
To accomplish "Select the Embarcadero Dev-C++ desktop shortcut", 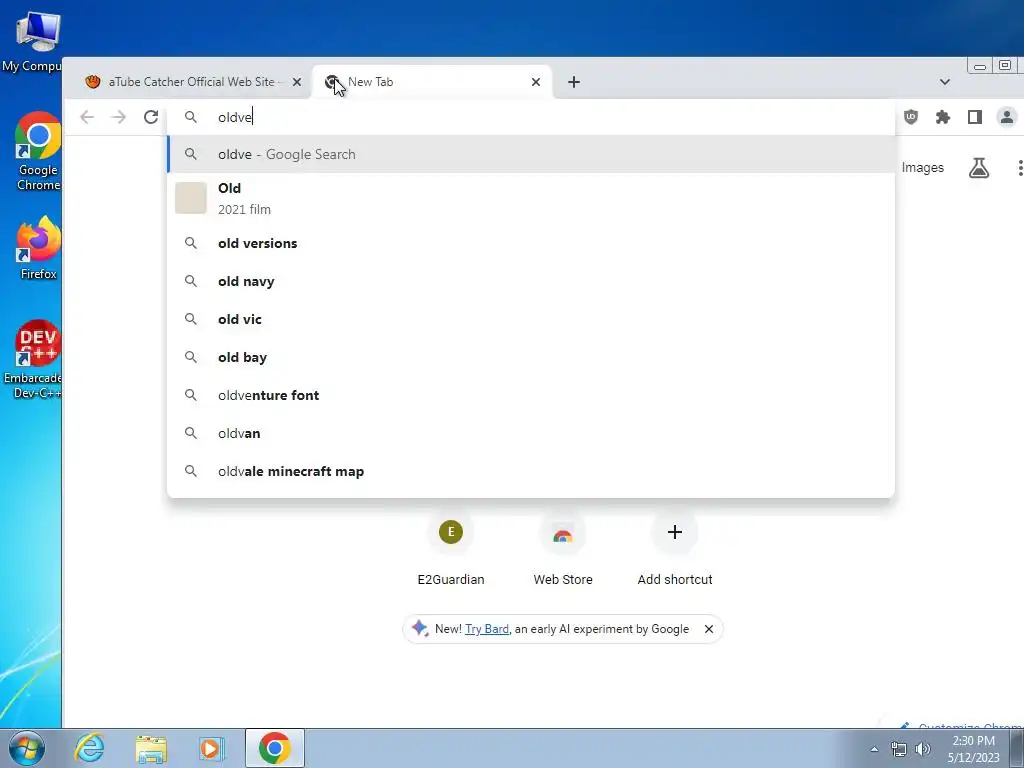I will coord(34,359).
